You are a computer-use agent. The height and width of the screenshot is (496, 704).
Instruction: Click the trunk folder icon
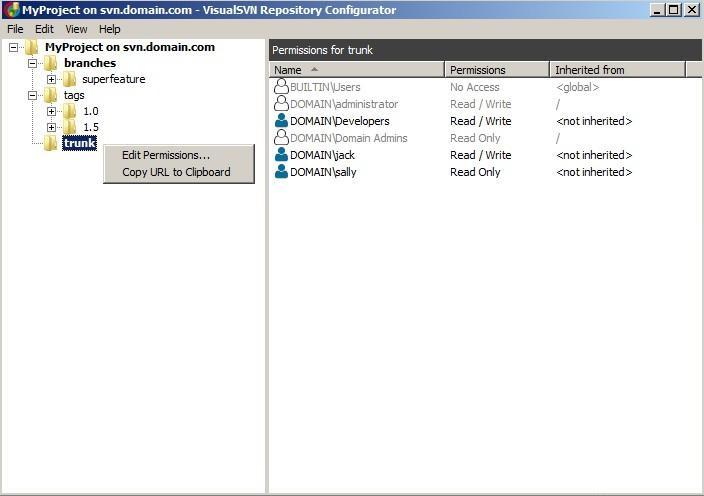pyautogui.click(x=50, y=143)
